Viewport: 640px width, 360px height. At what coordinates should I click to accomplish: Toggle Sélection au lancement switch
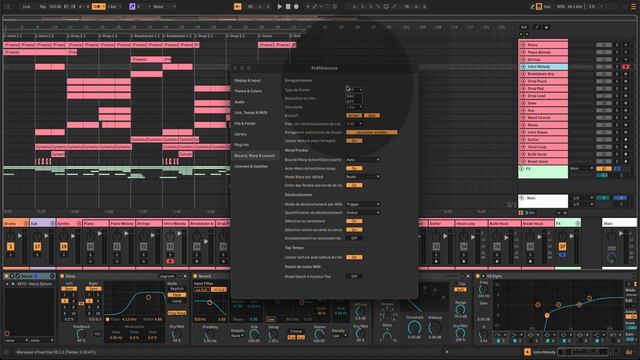[354, 221]
